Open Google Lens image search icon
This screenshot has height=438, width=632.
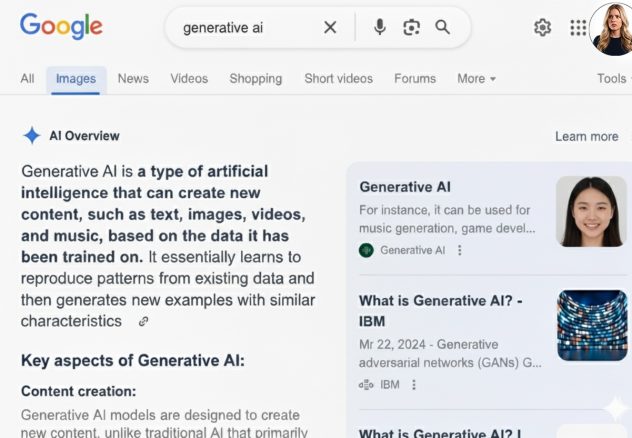click(412, 27)
